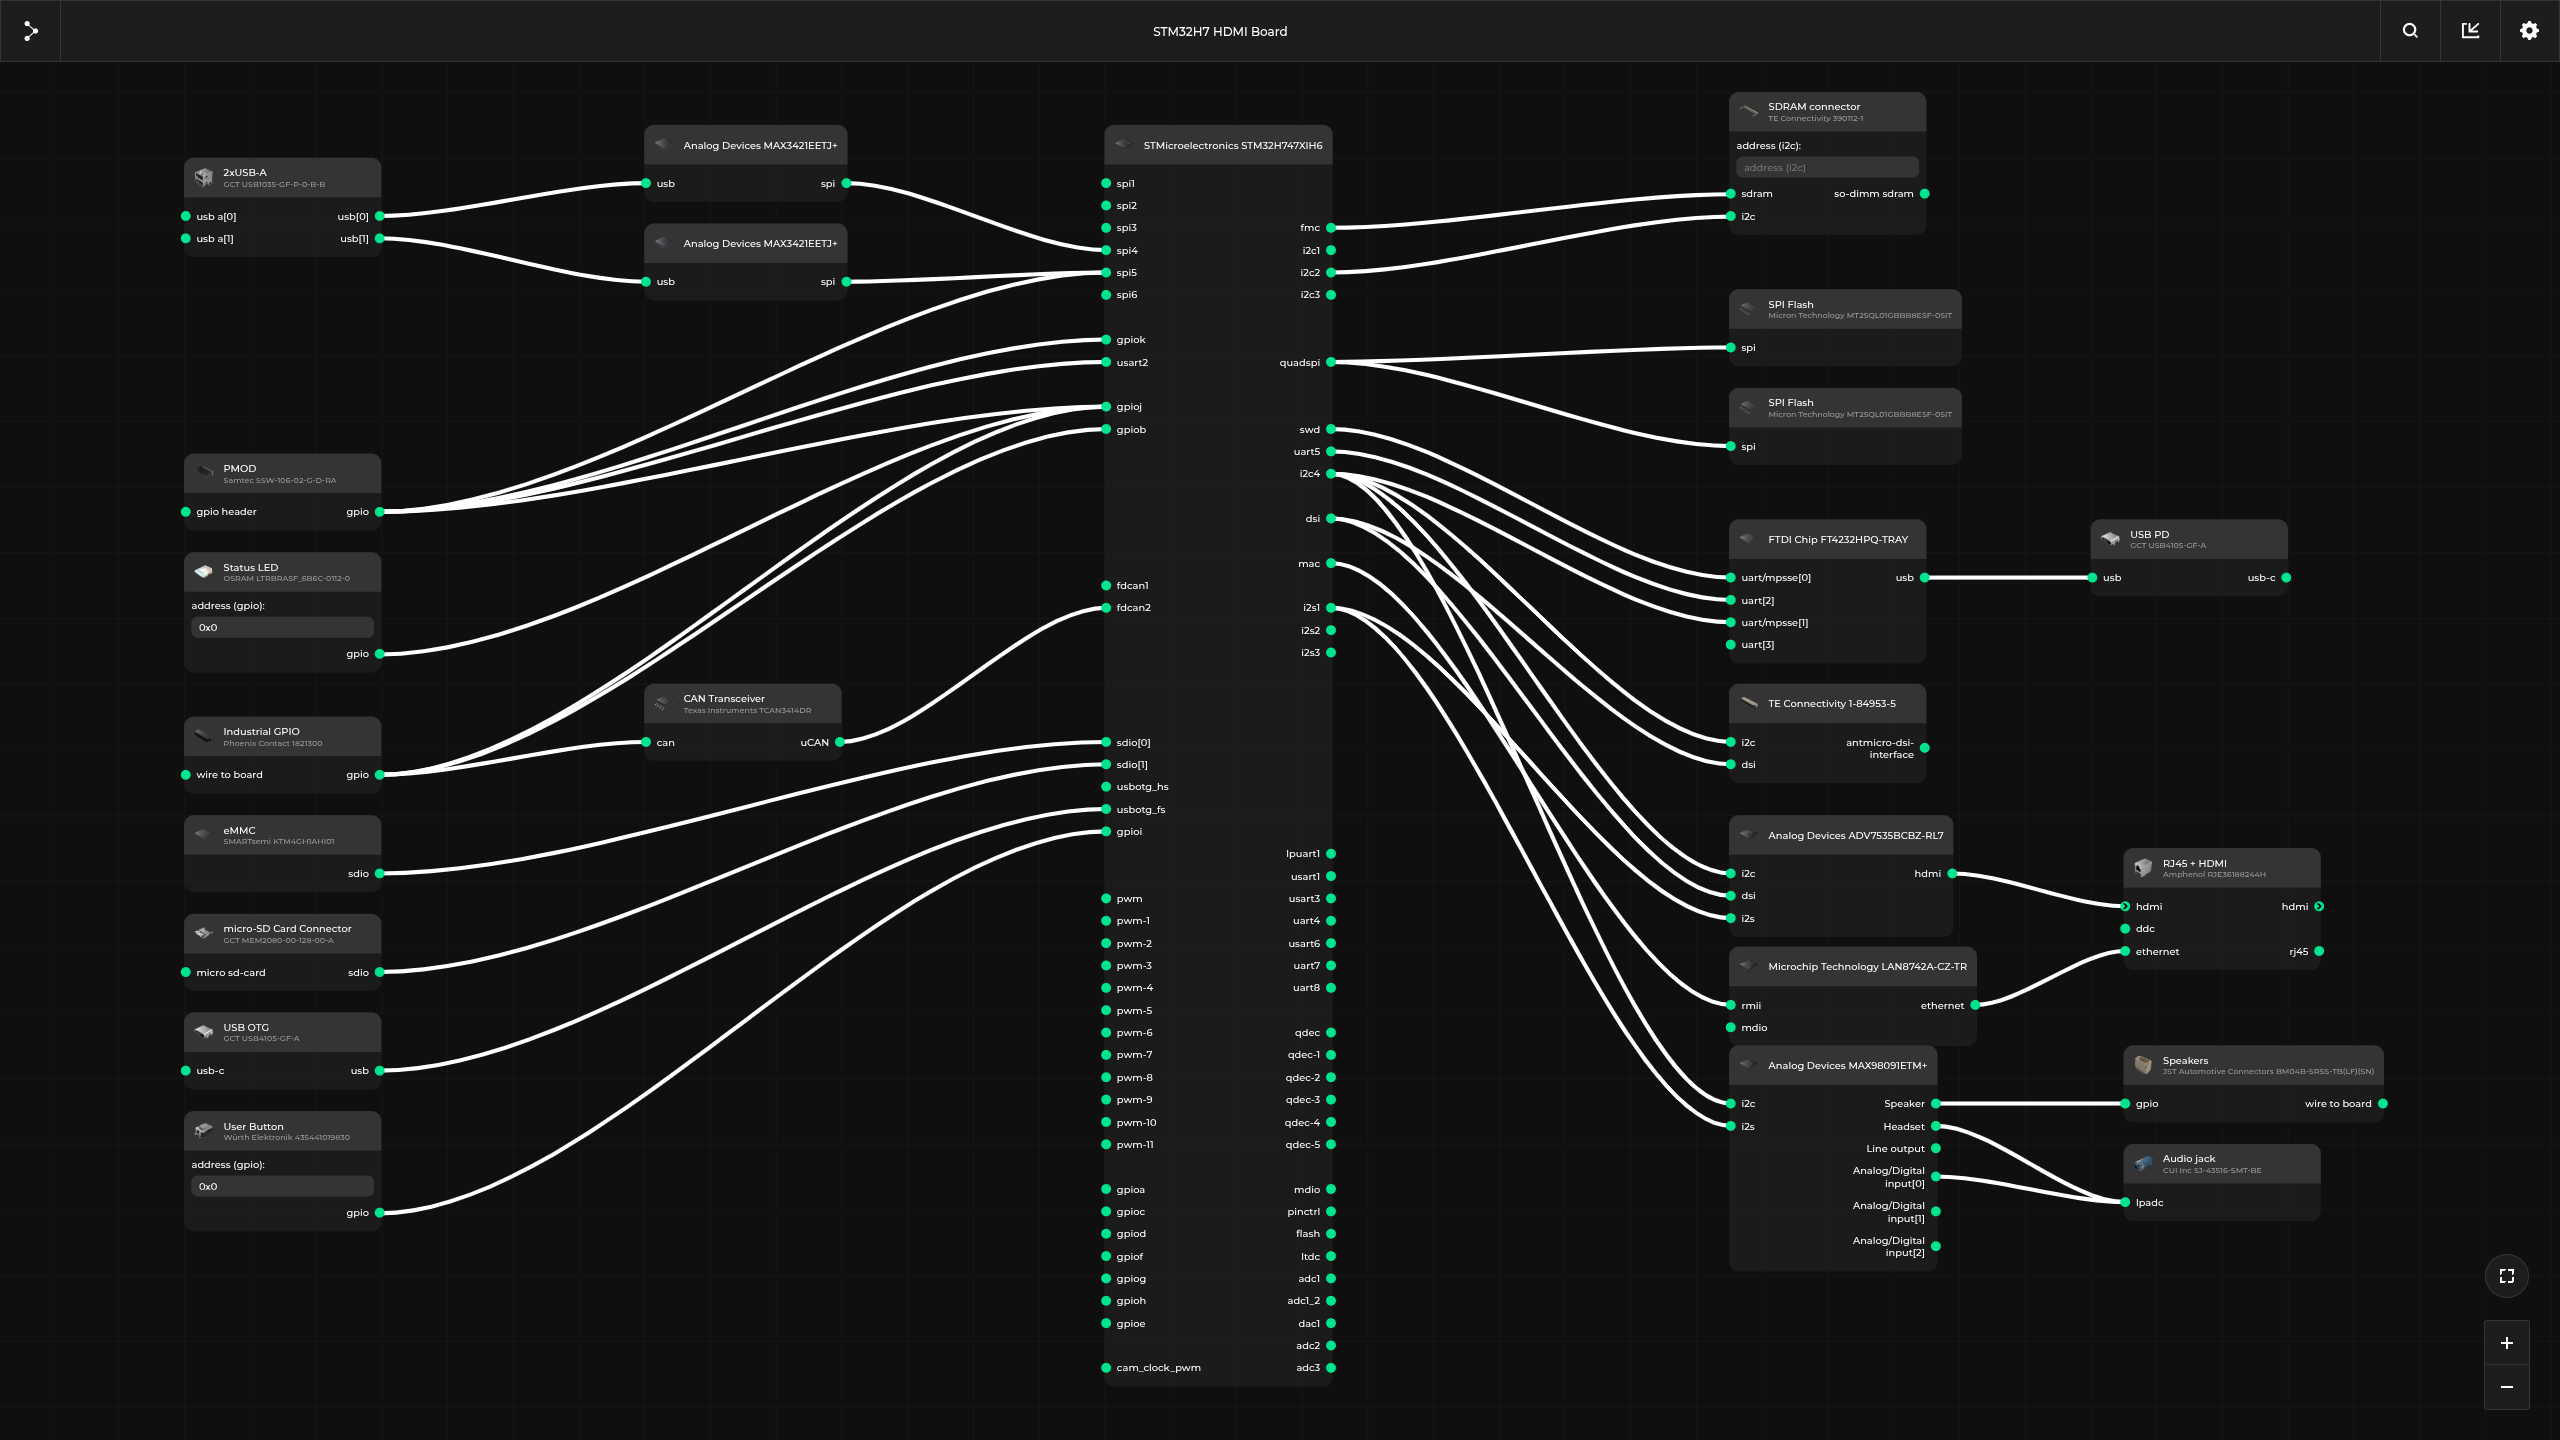Click the settings gear icon
Image resolution: width=2560 pixels, height=1440 pixels.
click(x=2529, y=31)
